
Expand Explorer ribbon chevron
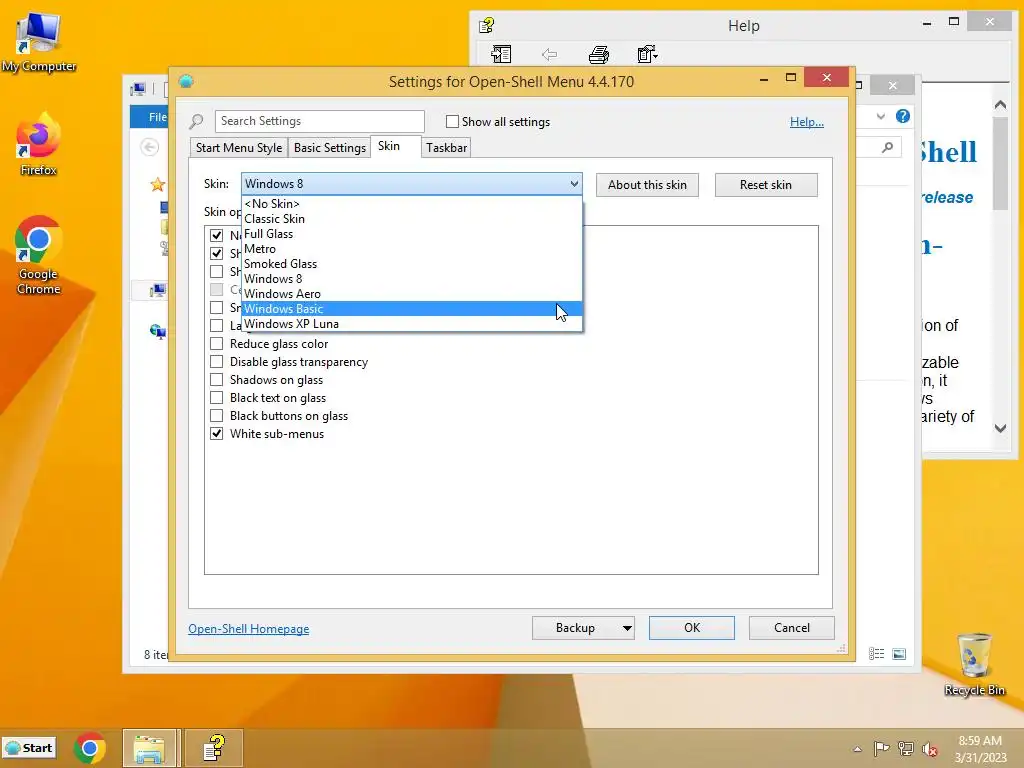click(880, 116)
